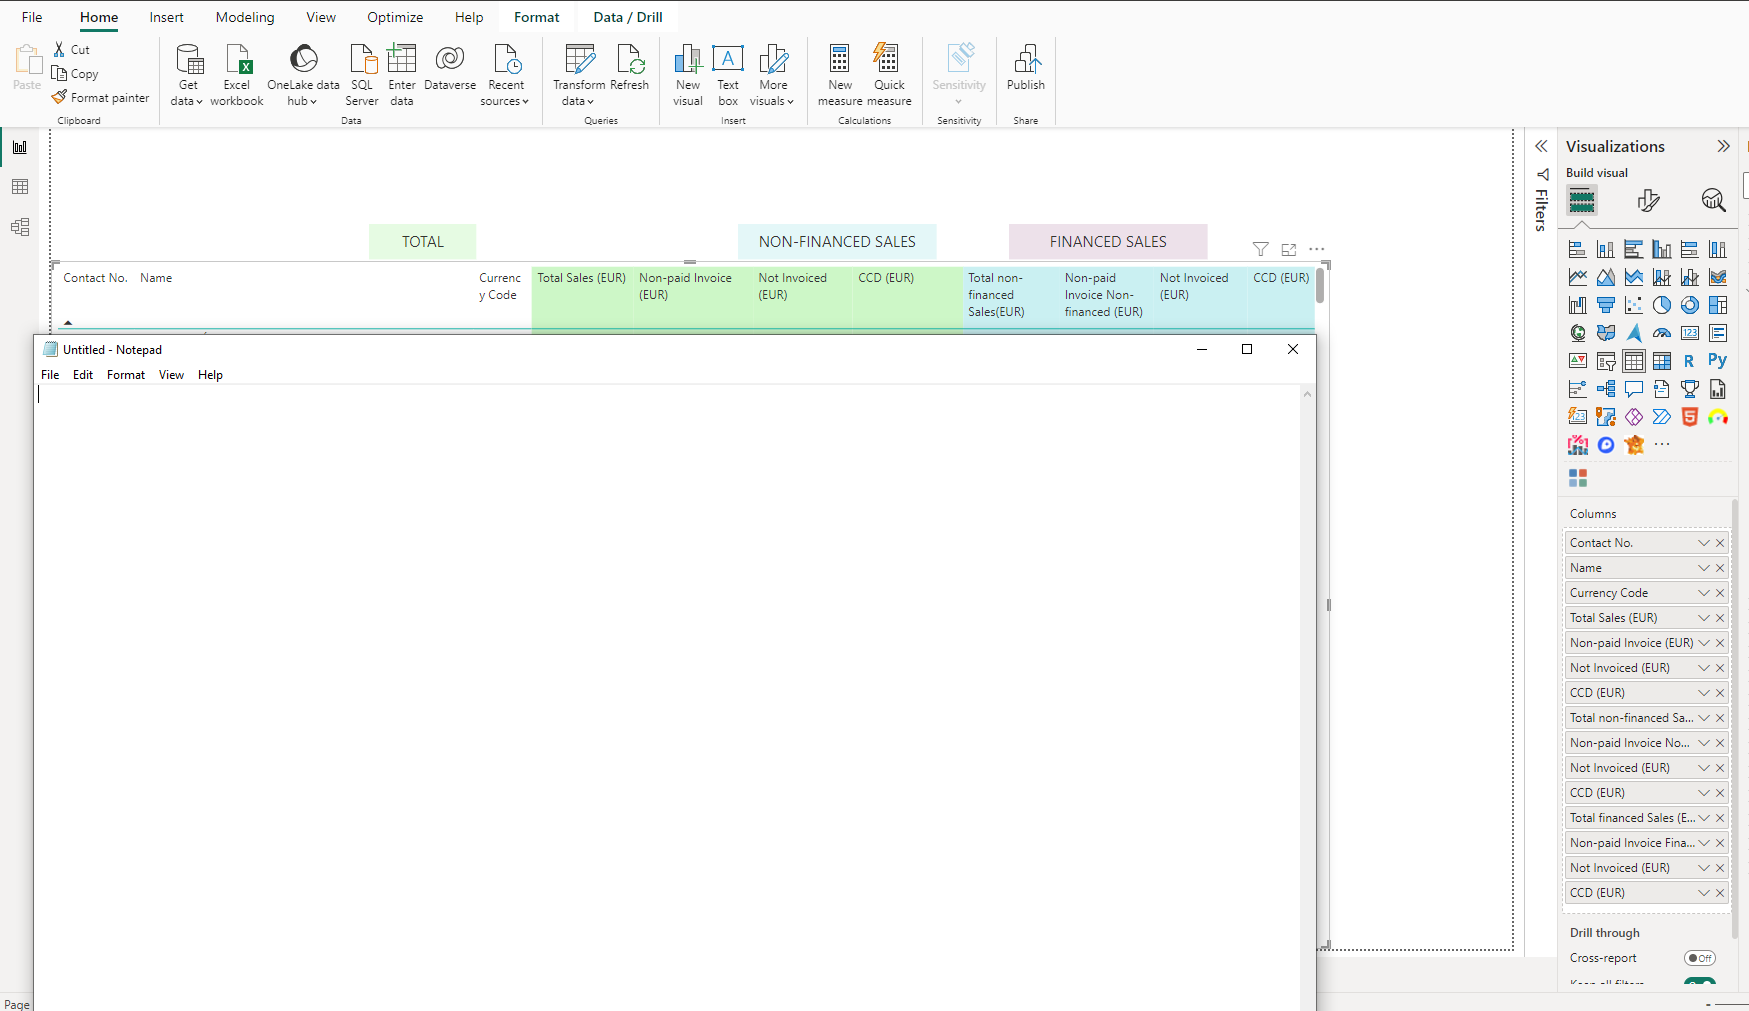Expand the Currency Code field dropdown

(x=1704, y=593)
